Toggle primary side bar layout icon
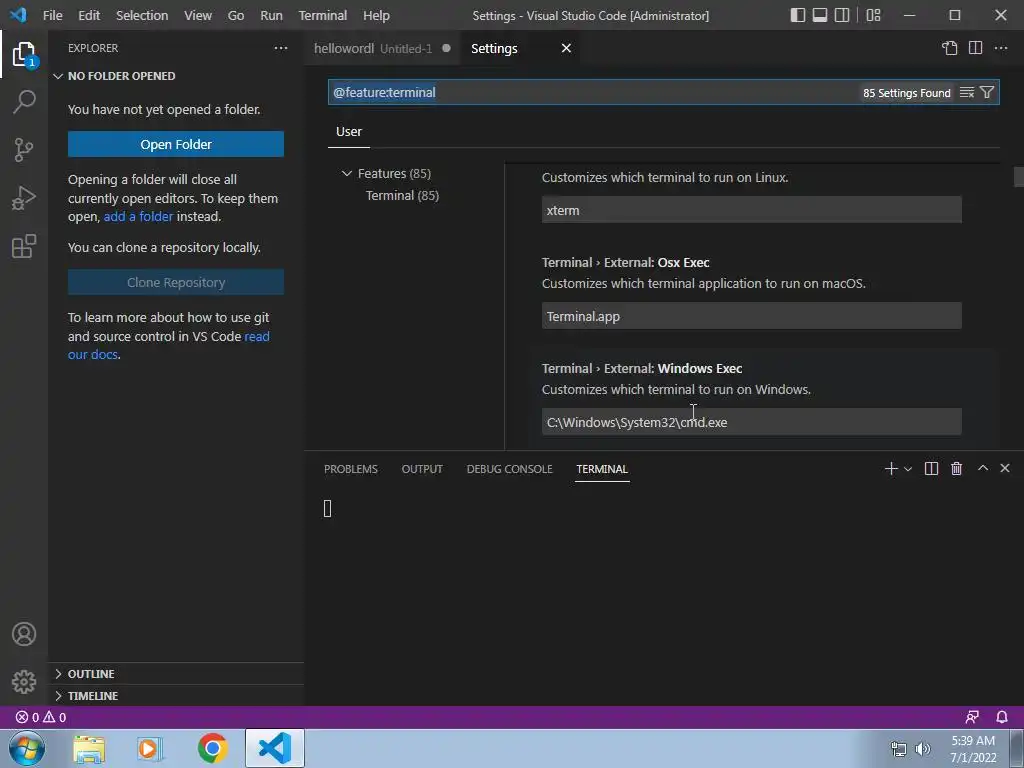Viewport: 1024px width, 768px height. click(797, 15)
